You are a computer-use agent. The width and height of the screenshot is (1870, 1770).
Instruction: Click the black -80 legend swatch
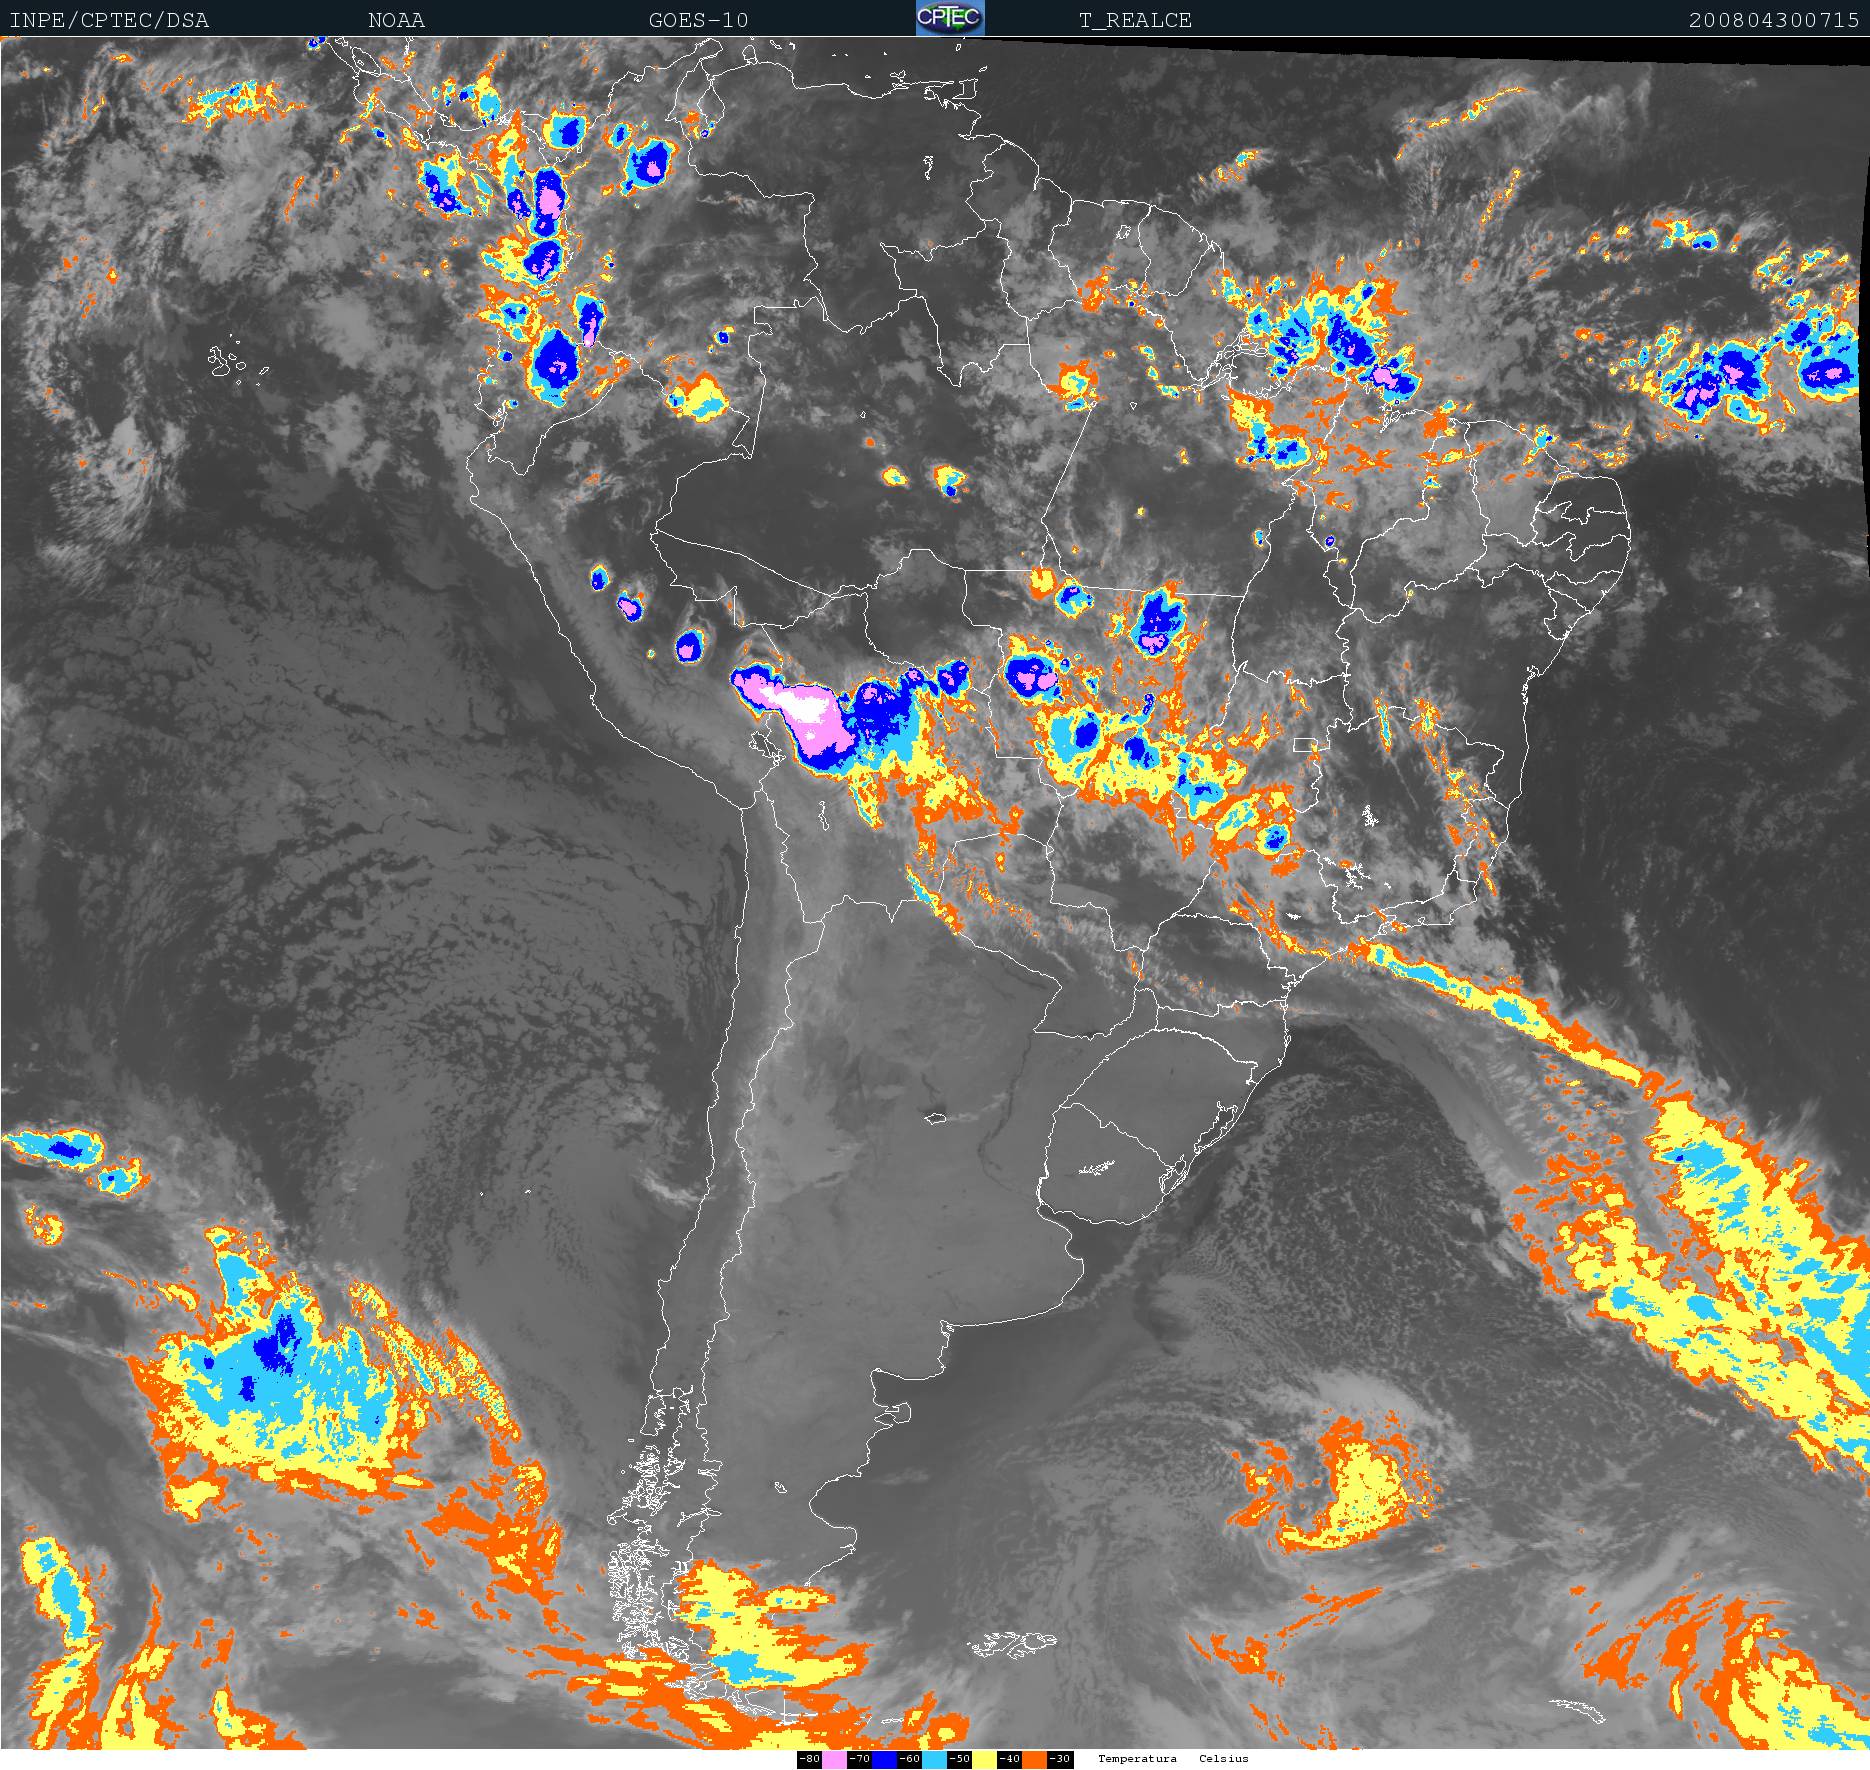pyautogui.click(x=809, y=1759)
